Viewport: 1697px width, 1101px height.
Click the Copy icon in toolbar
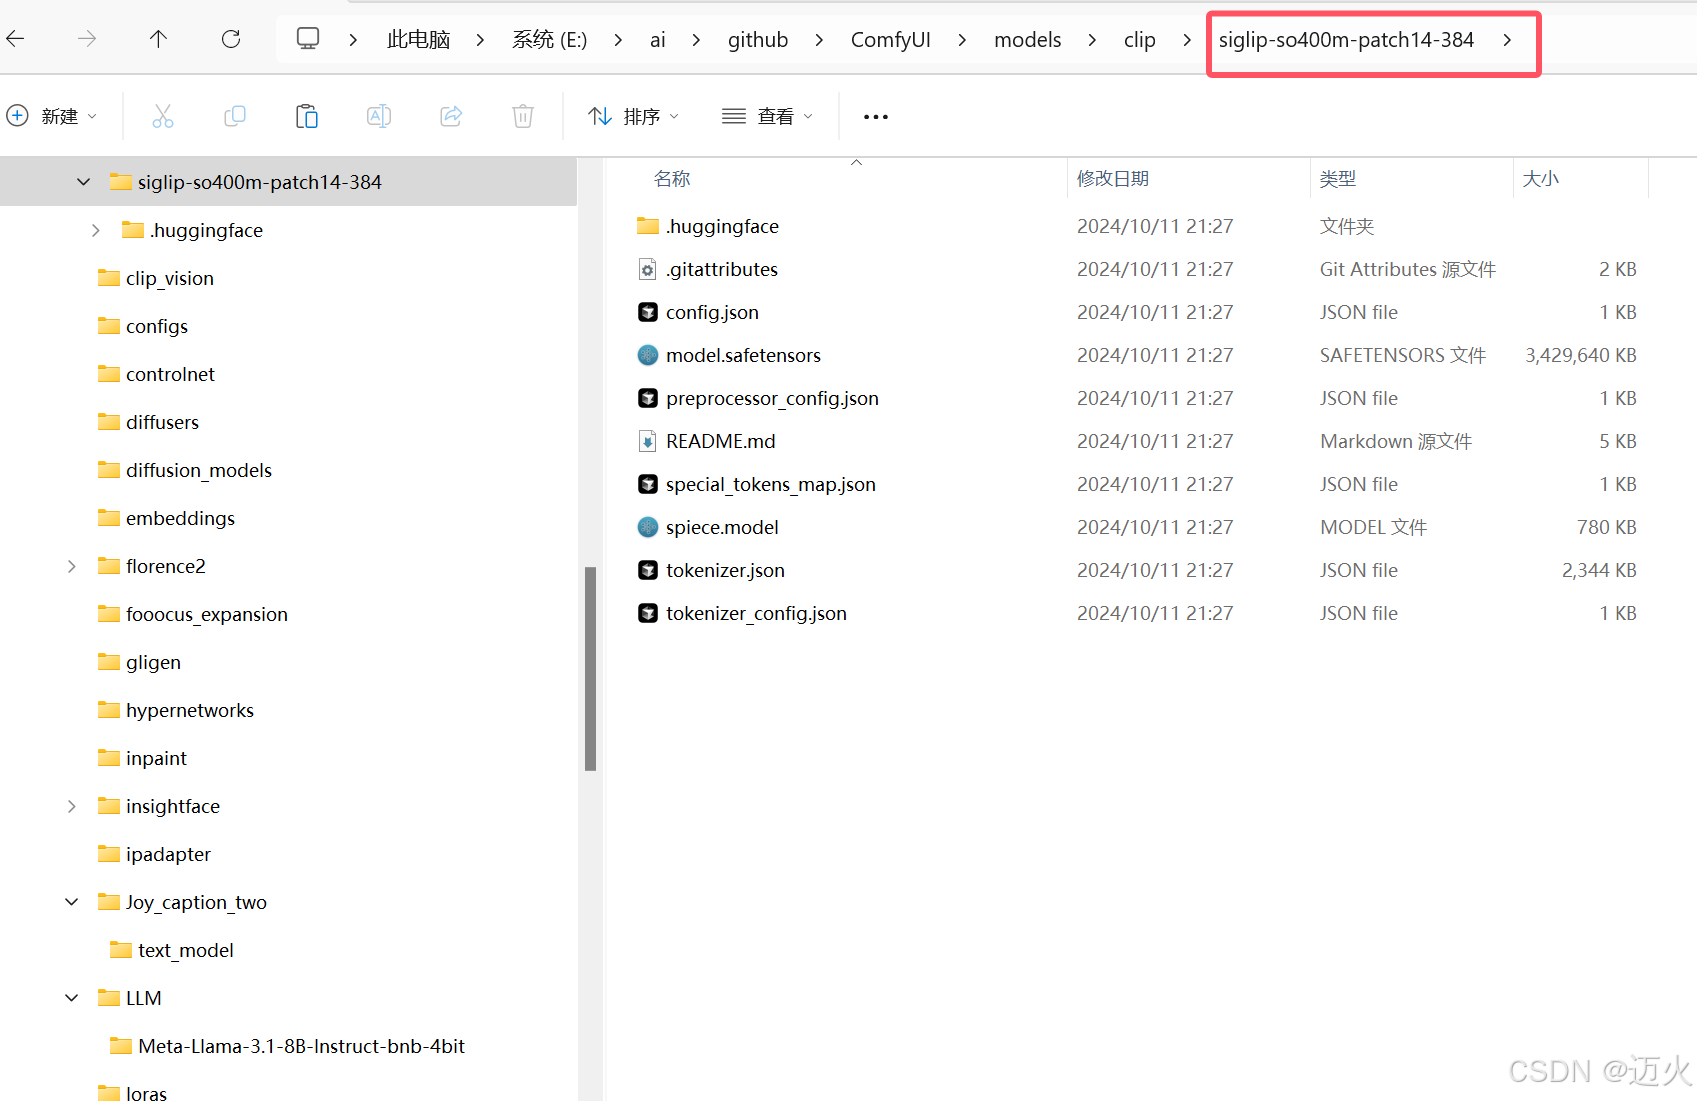pos(235,116)
